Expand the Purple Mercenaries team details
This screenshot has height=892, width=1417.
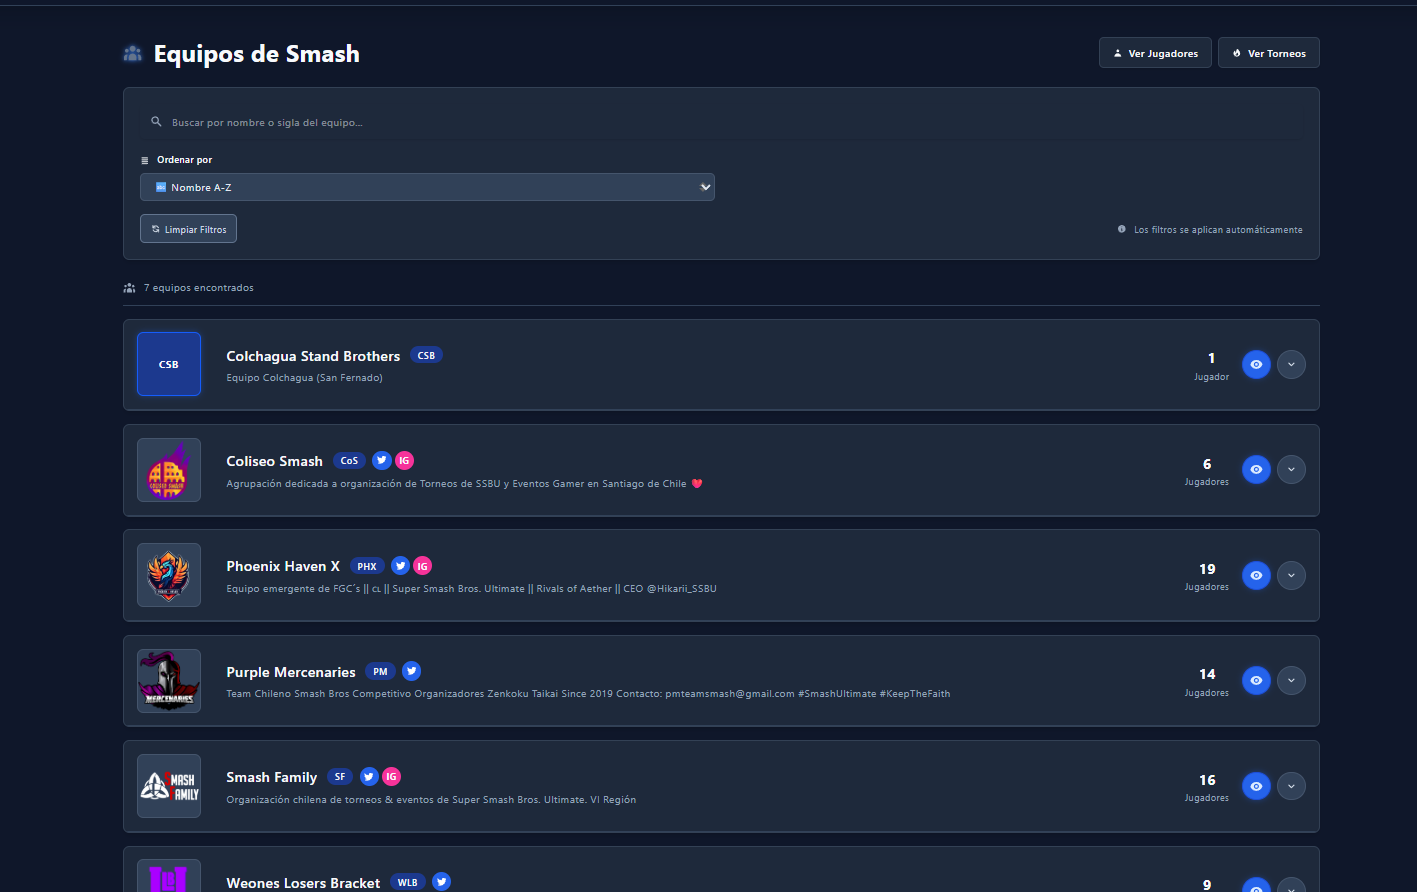(1291, 681)
